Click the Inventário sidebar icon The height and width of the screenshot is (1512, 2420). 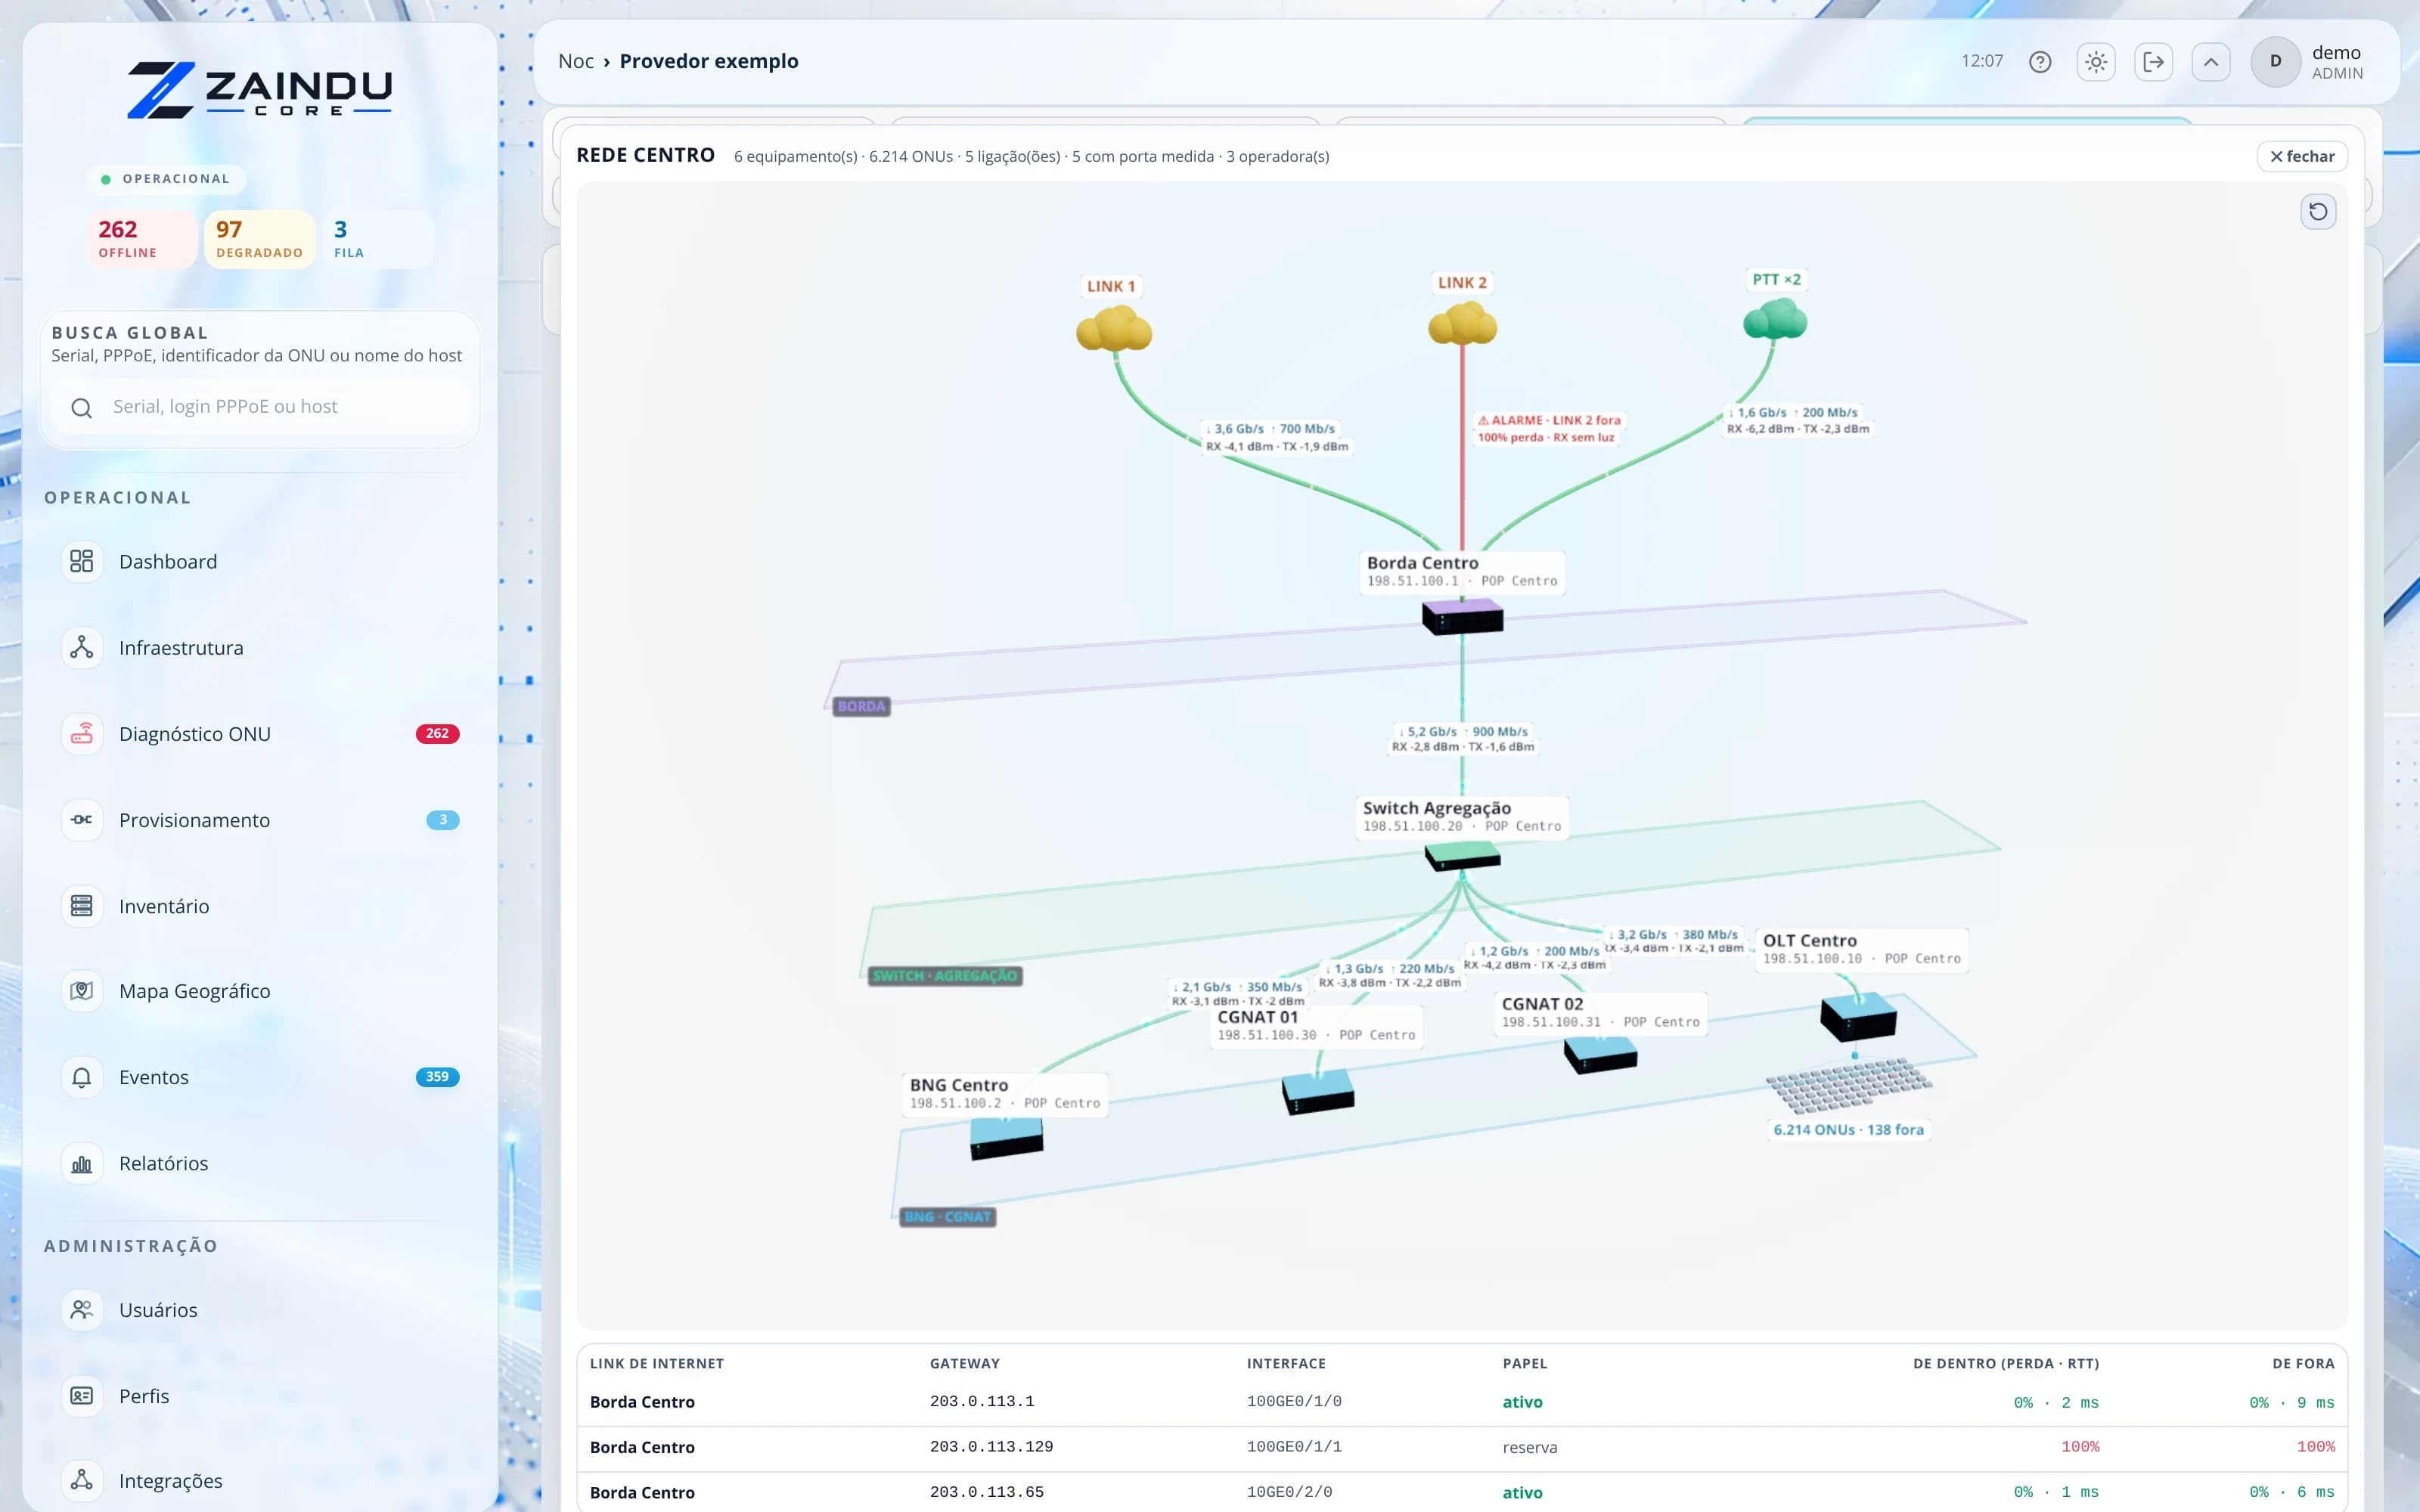coord(82,906)
